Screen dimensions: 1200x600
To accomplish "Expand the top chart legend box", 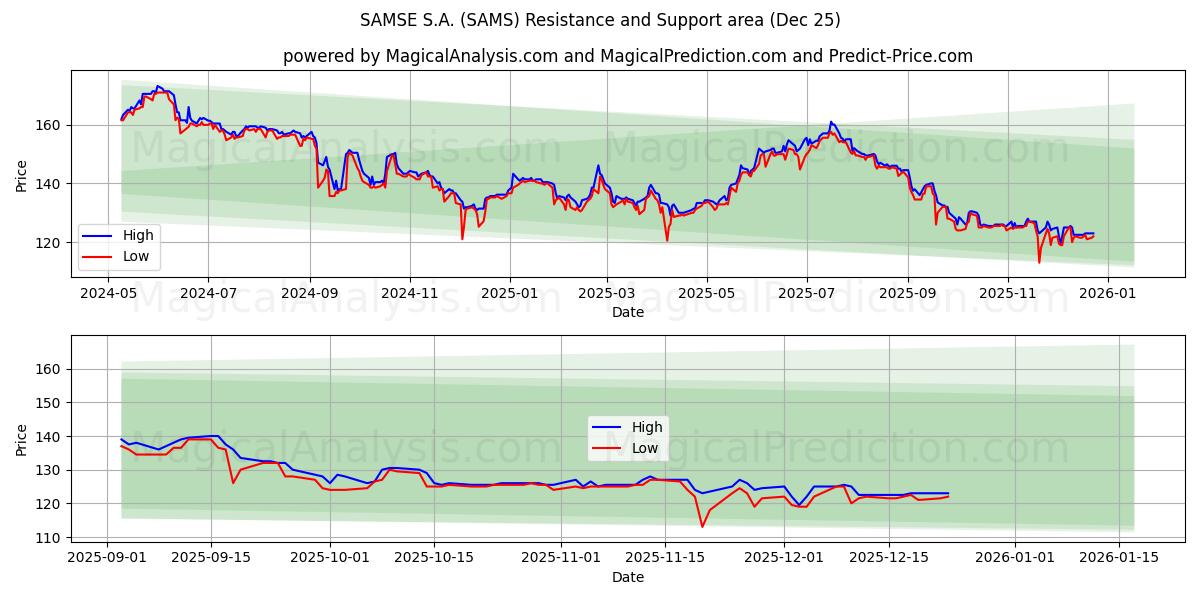I will pos(120,245).
